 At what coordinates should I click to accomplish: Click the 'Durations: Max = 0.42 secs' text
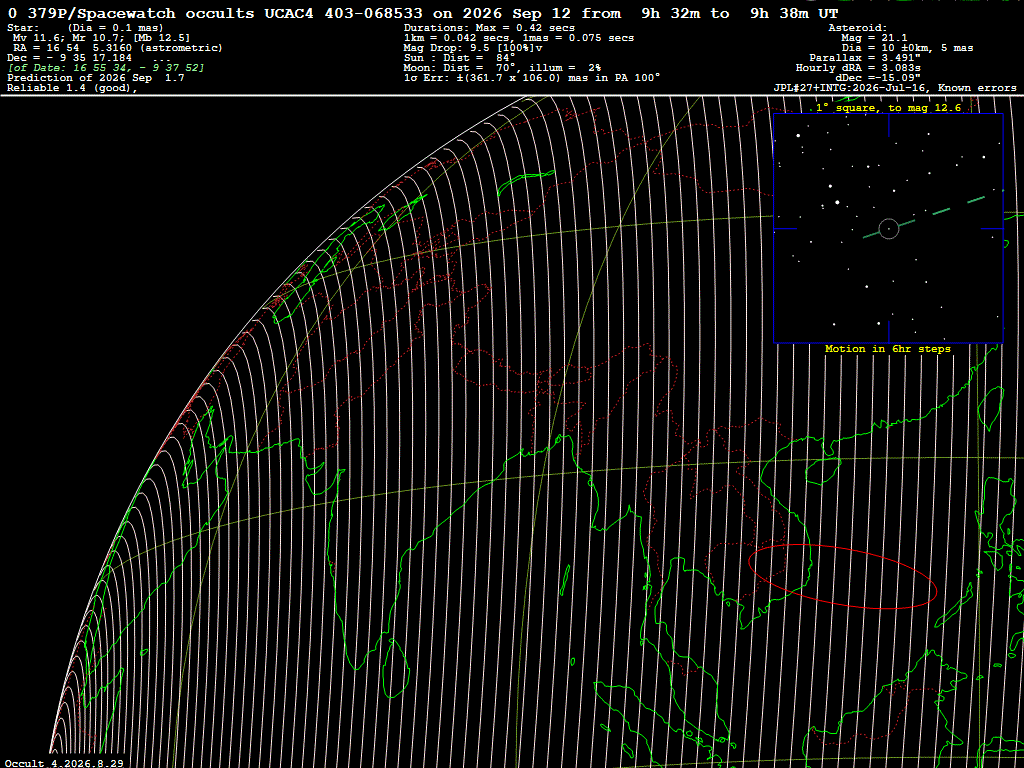pos(489,28)
